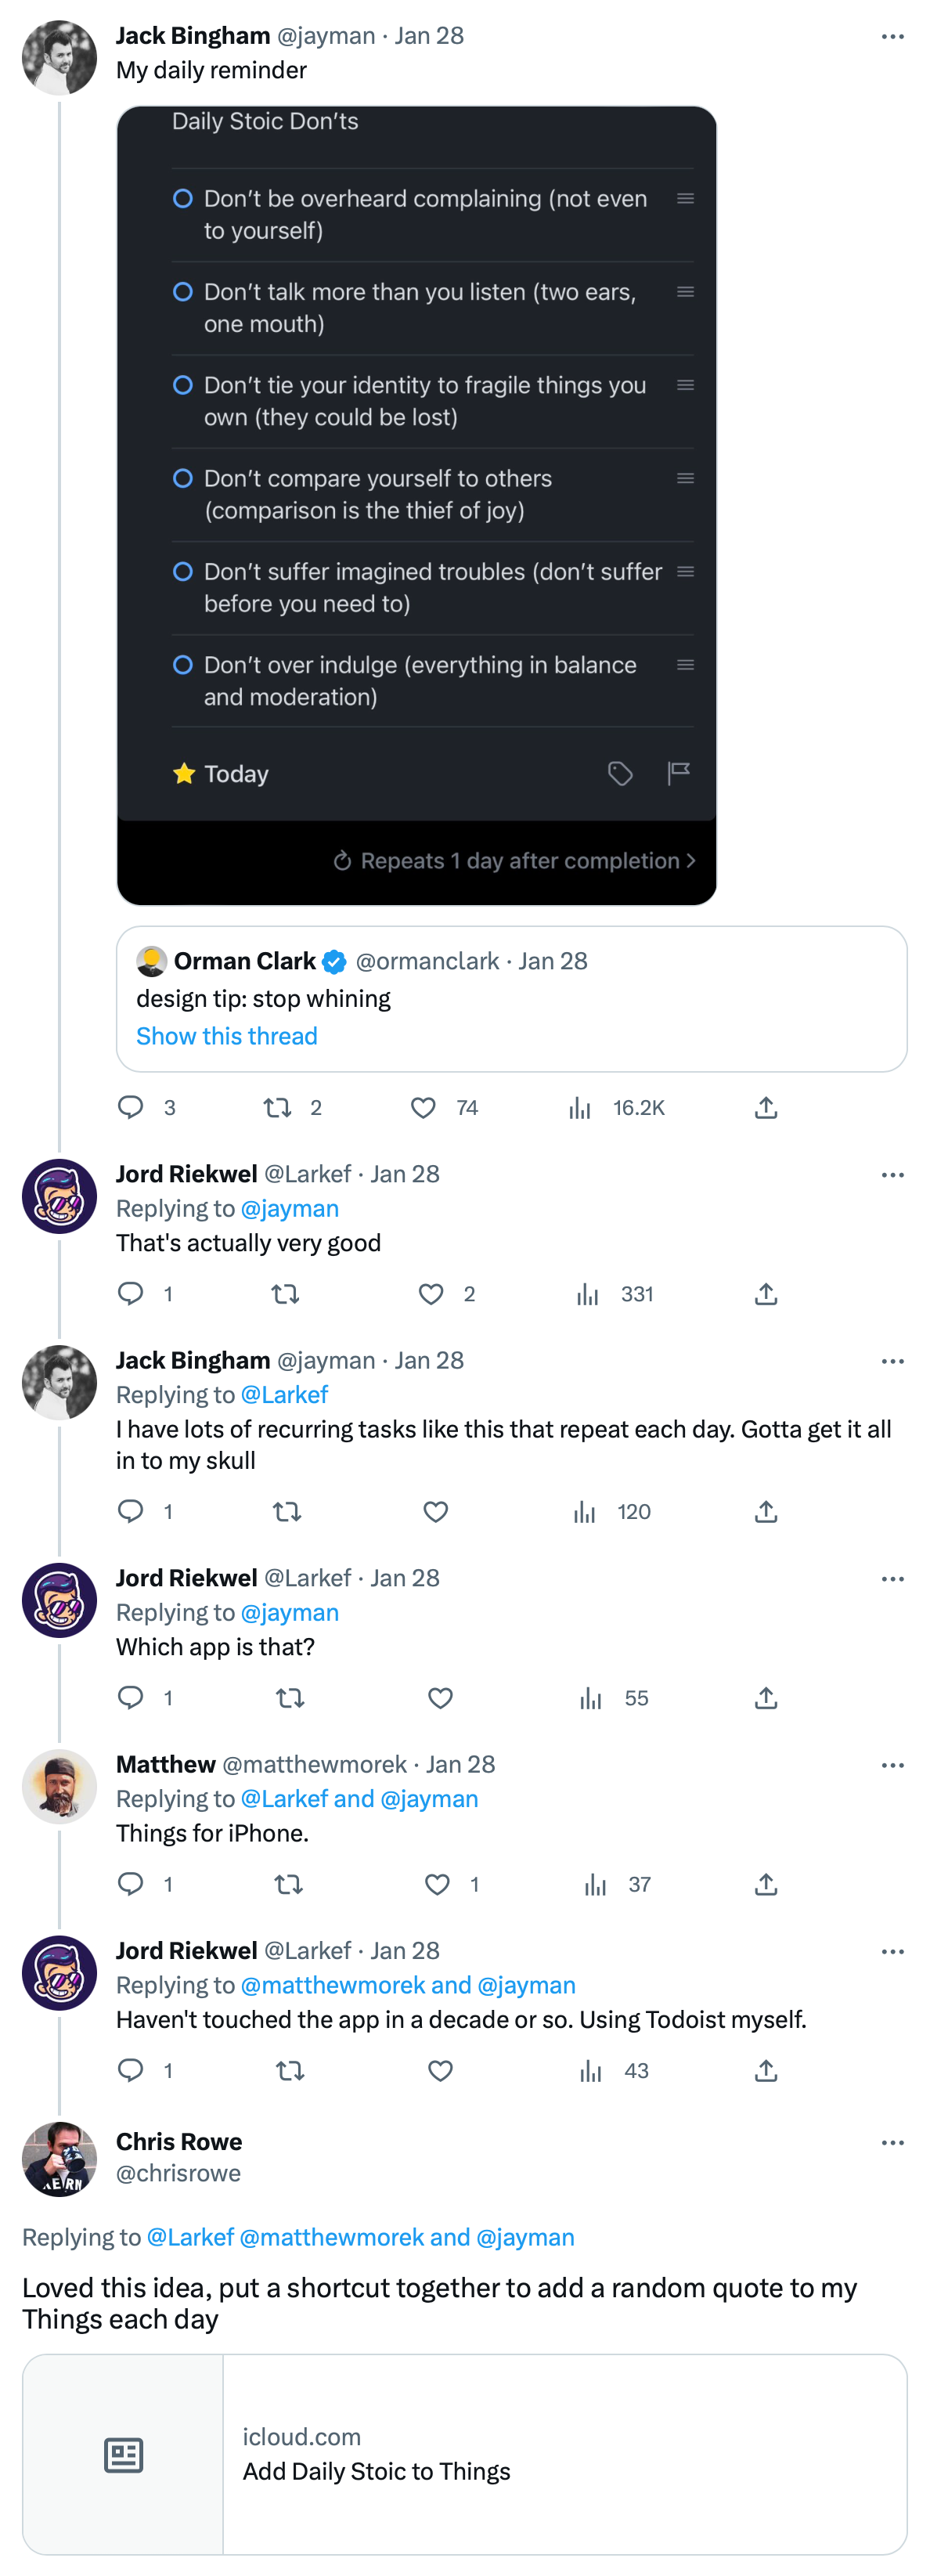Image resolution: width=930 pixels, height=2576 pixels.
Task: Click 'Show this thread' link
Action: (x=227, y=1036)
